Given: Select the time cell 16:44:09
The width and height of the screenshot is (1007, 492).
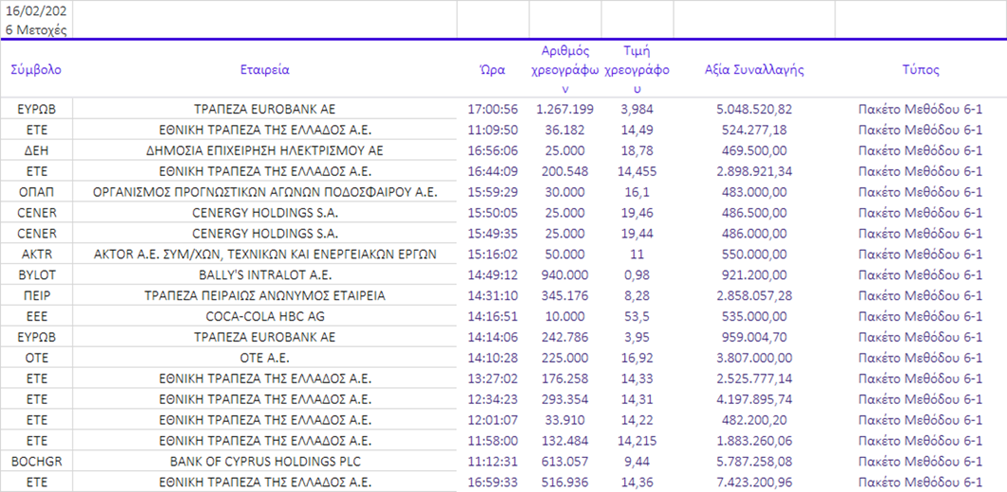Looking at the screenshot, I should (493, 171).
